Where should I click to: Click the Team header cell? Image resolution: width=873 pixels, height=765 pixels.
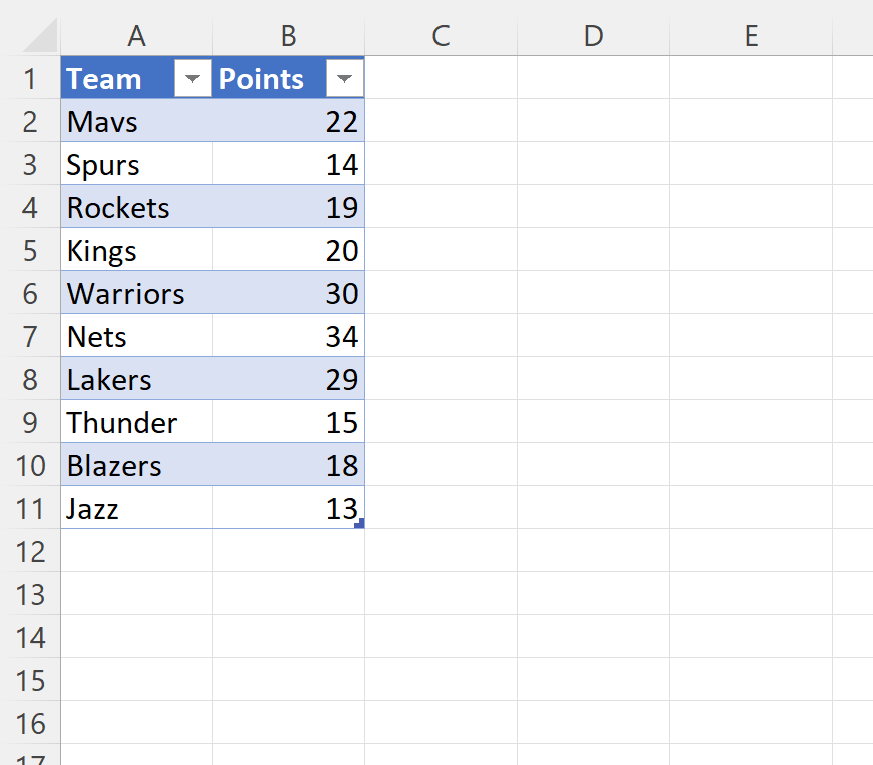pyautogui.click(x=110, y=77)
